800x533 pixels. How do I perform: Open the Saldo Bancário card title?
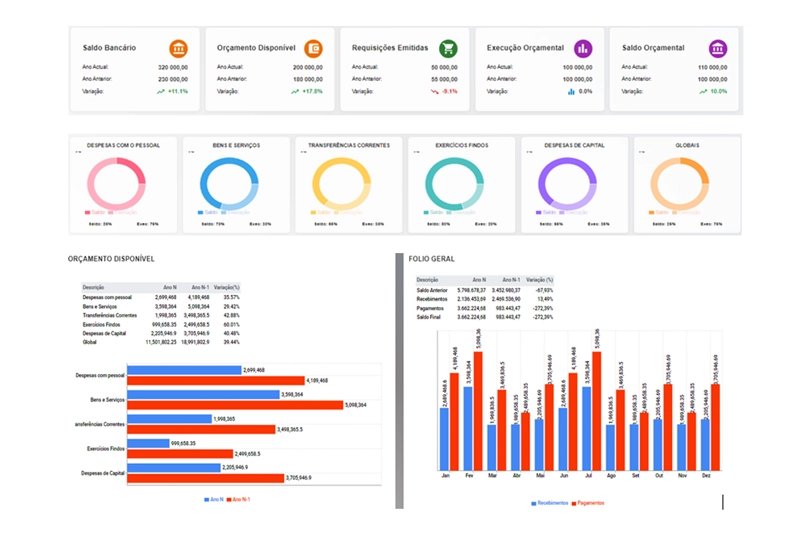coord(109,48)
